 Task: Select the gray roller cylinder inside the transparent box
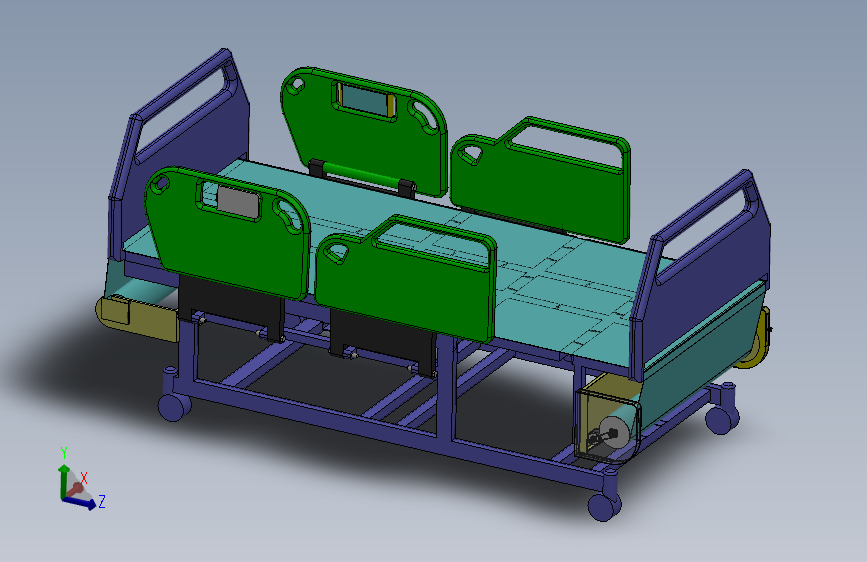pos(614,431)
